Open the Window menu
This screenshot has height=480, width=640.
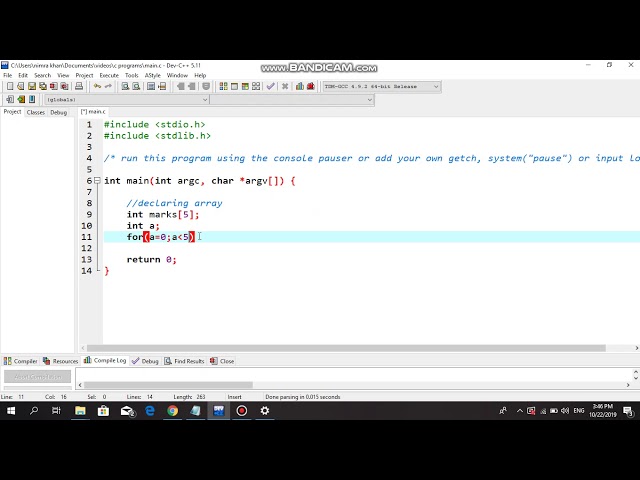pos(177,76)
